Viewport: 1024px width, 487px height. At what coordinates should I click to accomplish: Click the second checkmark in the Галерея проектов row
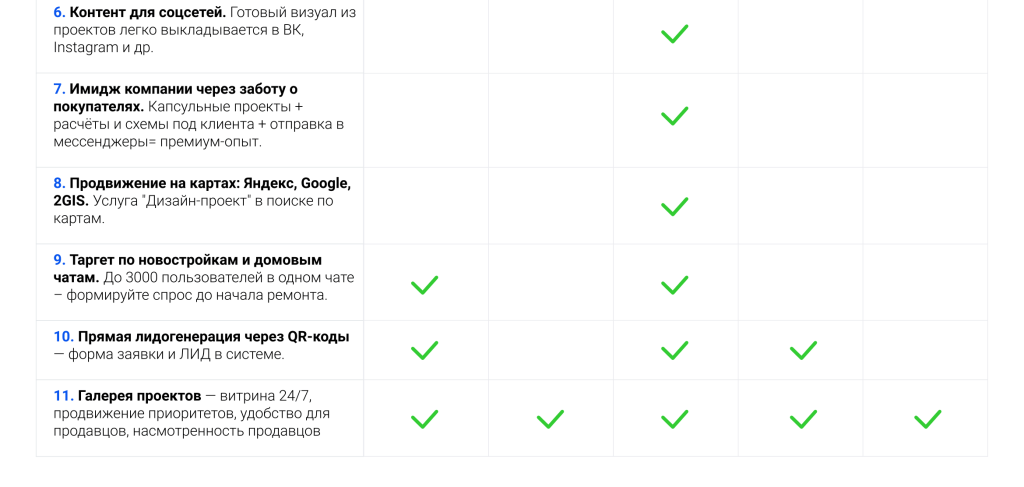(x=550, y=419)
